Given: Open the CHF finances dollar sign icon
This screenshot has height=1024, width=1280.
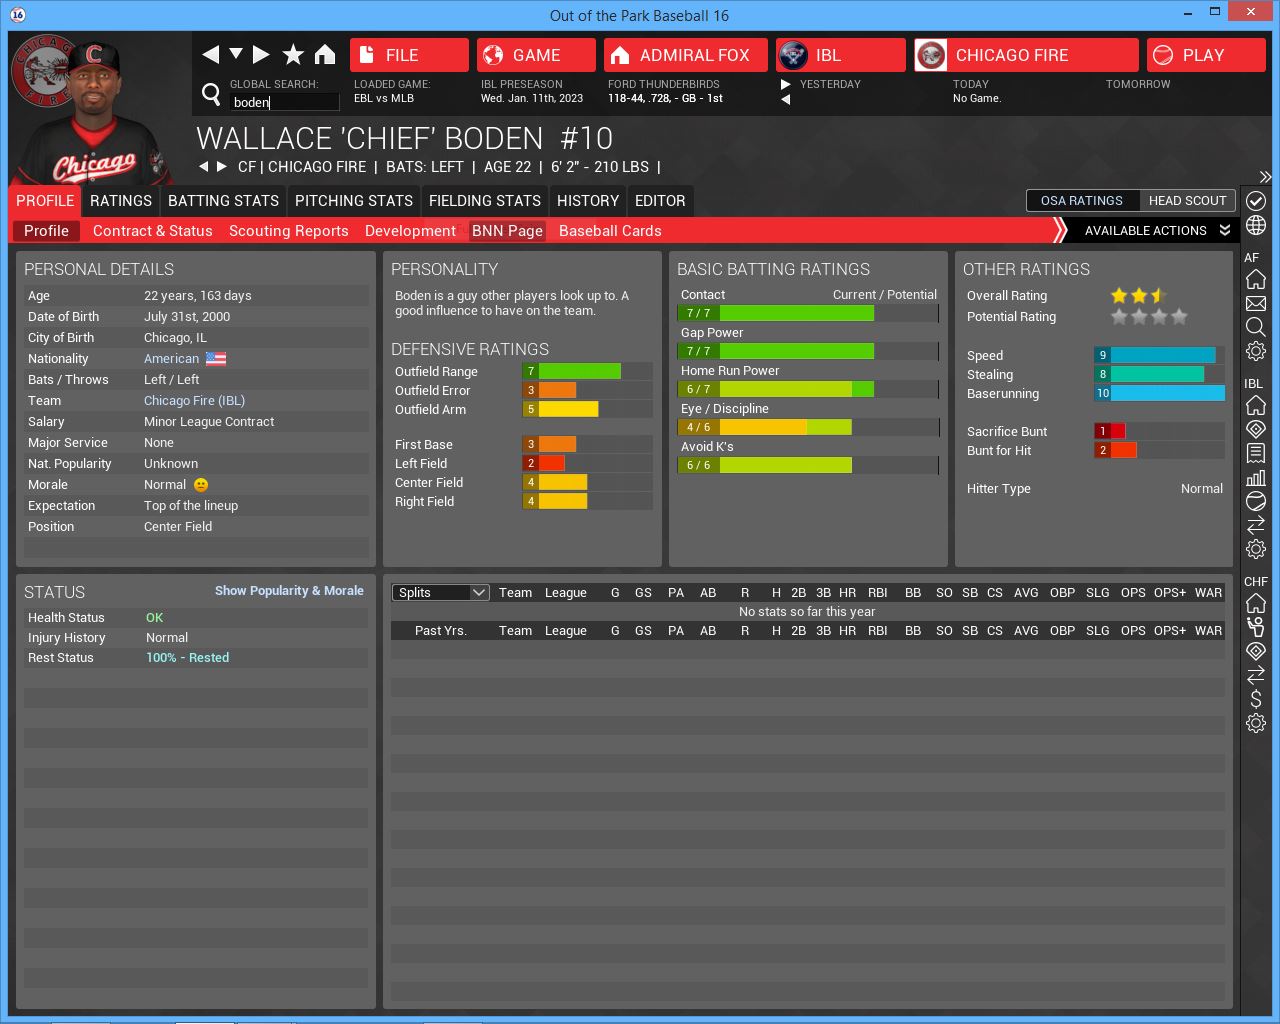Looking at the screenshot, I should pos(1256,699).
